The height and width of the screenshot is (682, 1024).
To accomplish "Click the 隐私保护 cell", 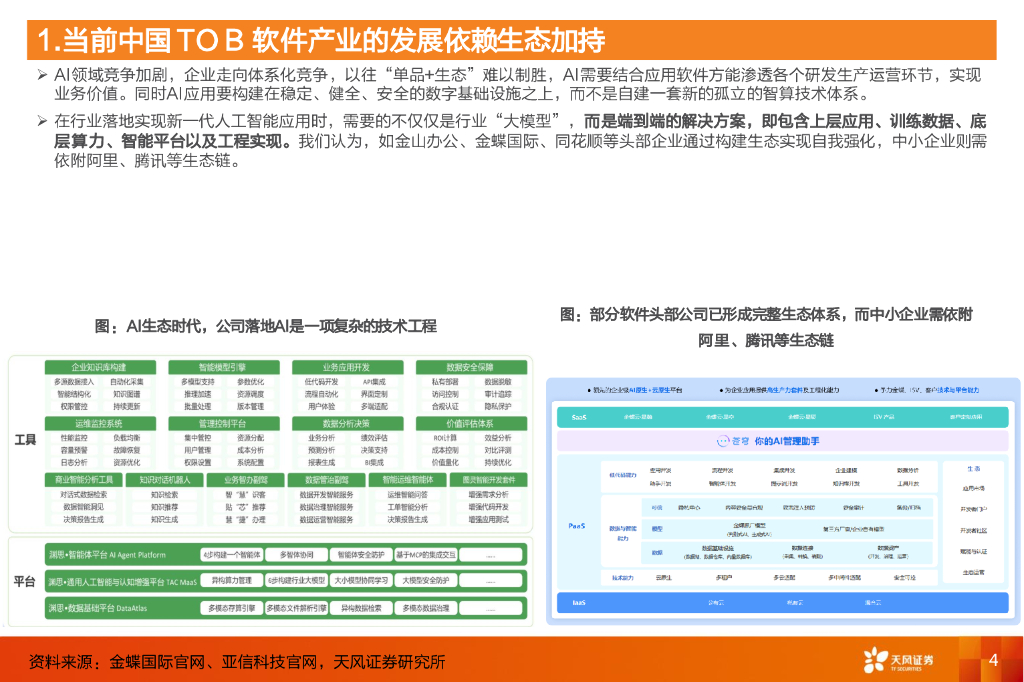I will click(x=498, y=406).
